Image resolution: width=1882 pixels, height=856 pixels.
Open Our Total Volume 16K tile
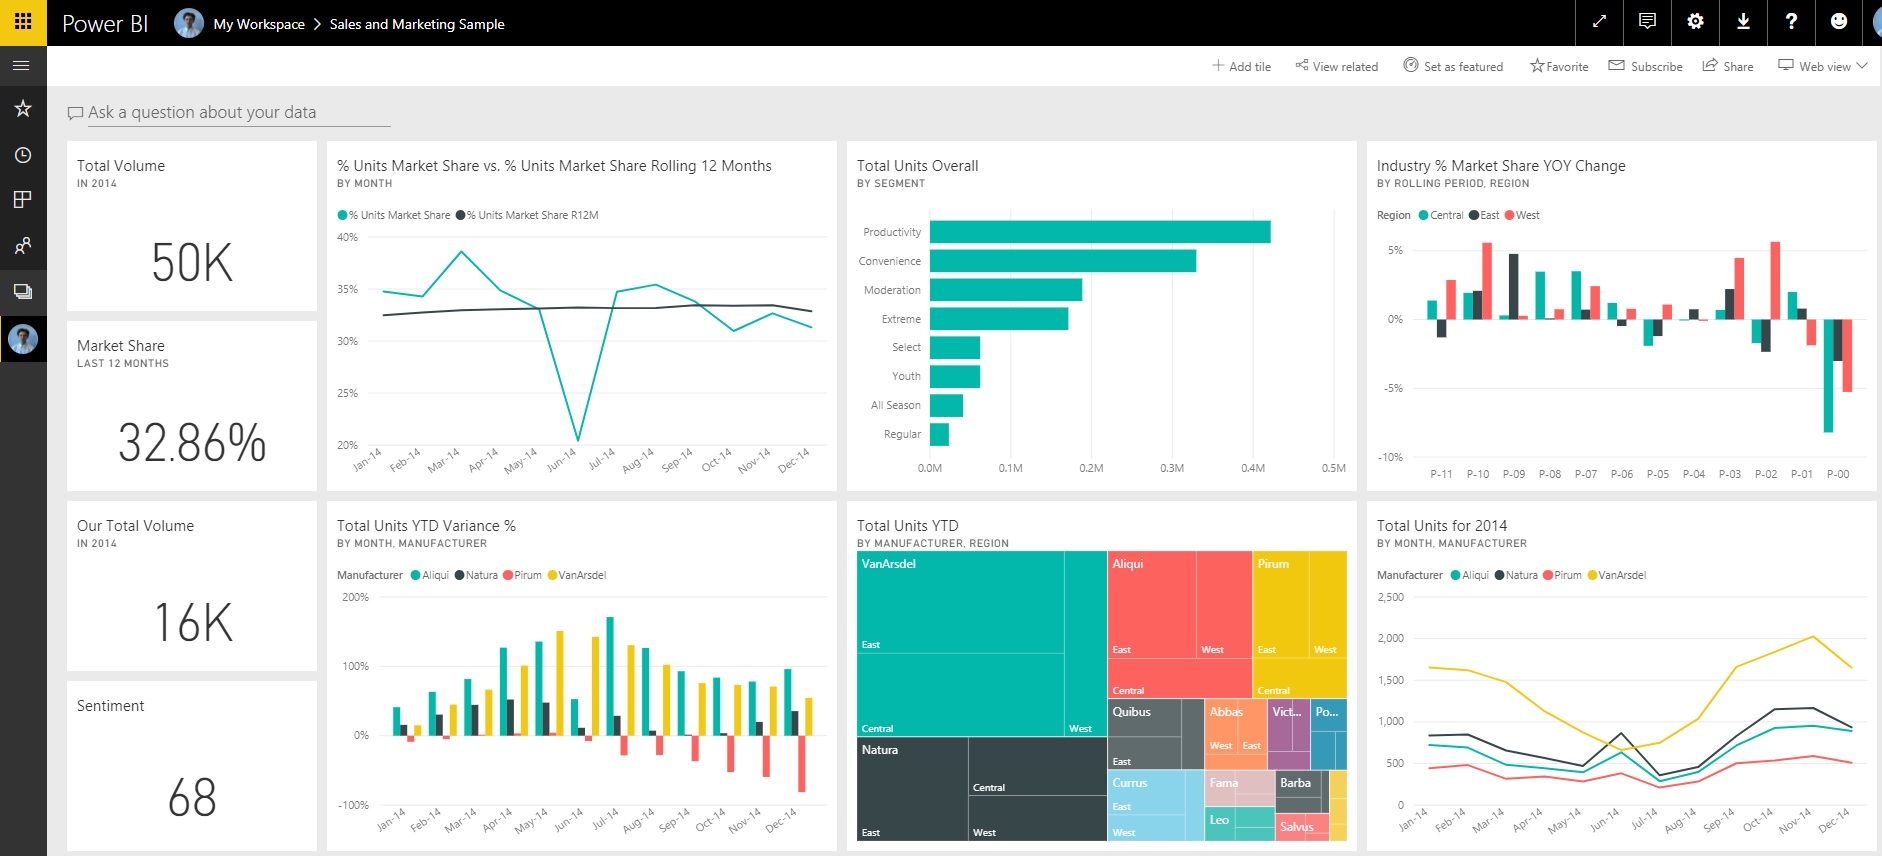(192, 586)
